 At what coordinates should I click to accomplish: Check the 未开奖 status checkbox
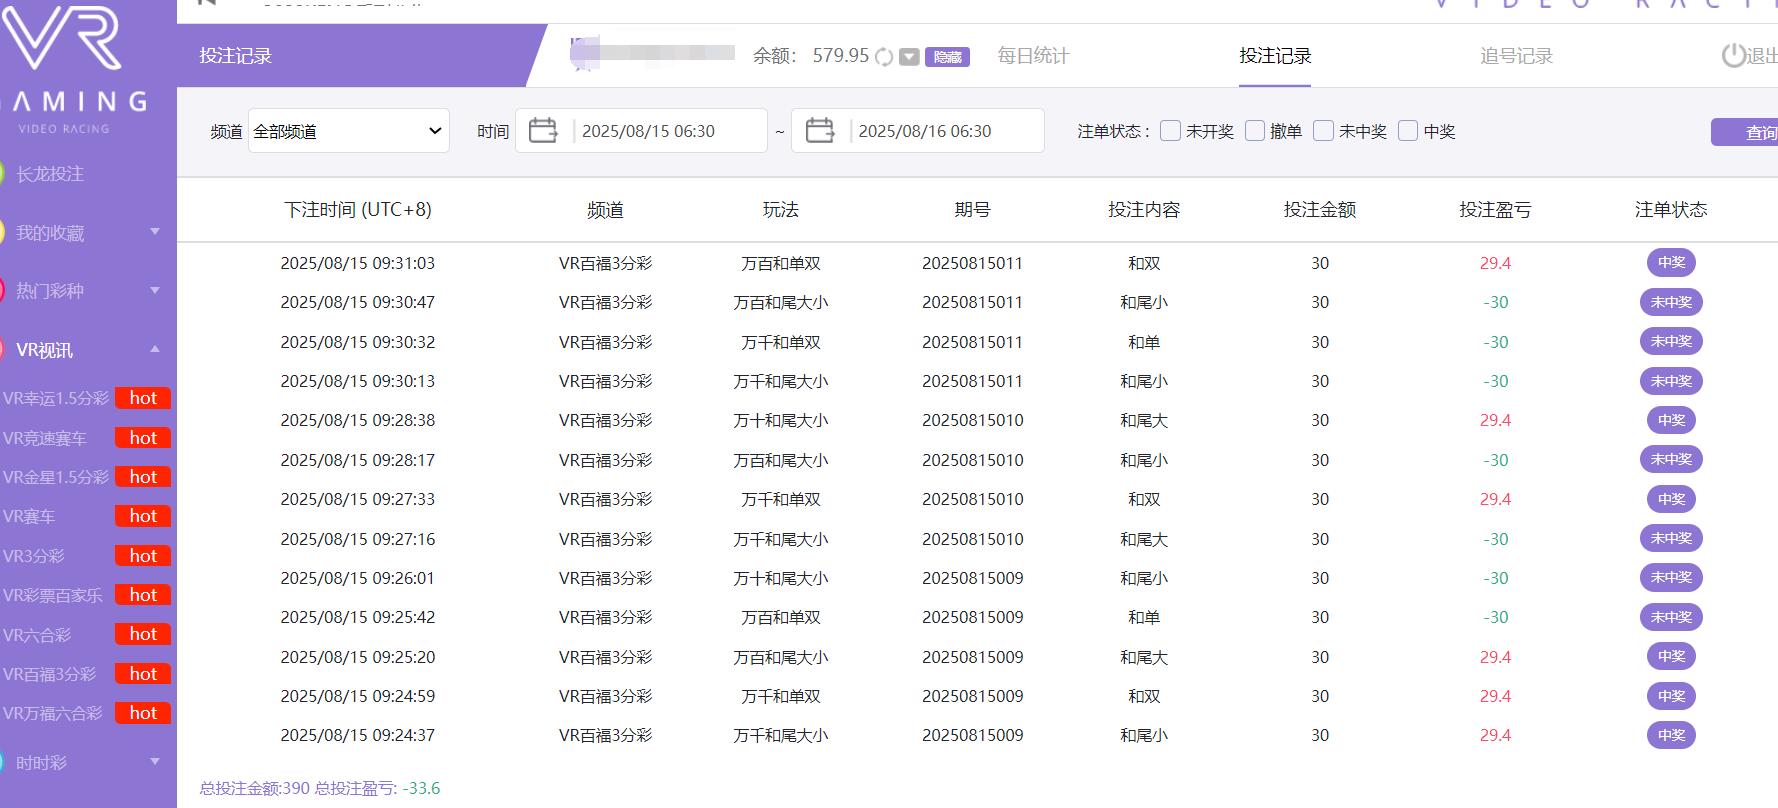[1170, 131]
